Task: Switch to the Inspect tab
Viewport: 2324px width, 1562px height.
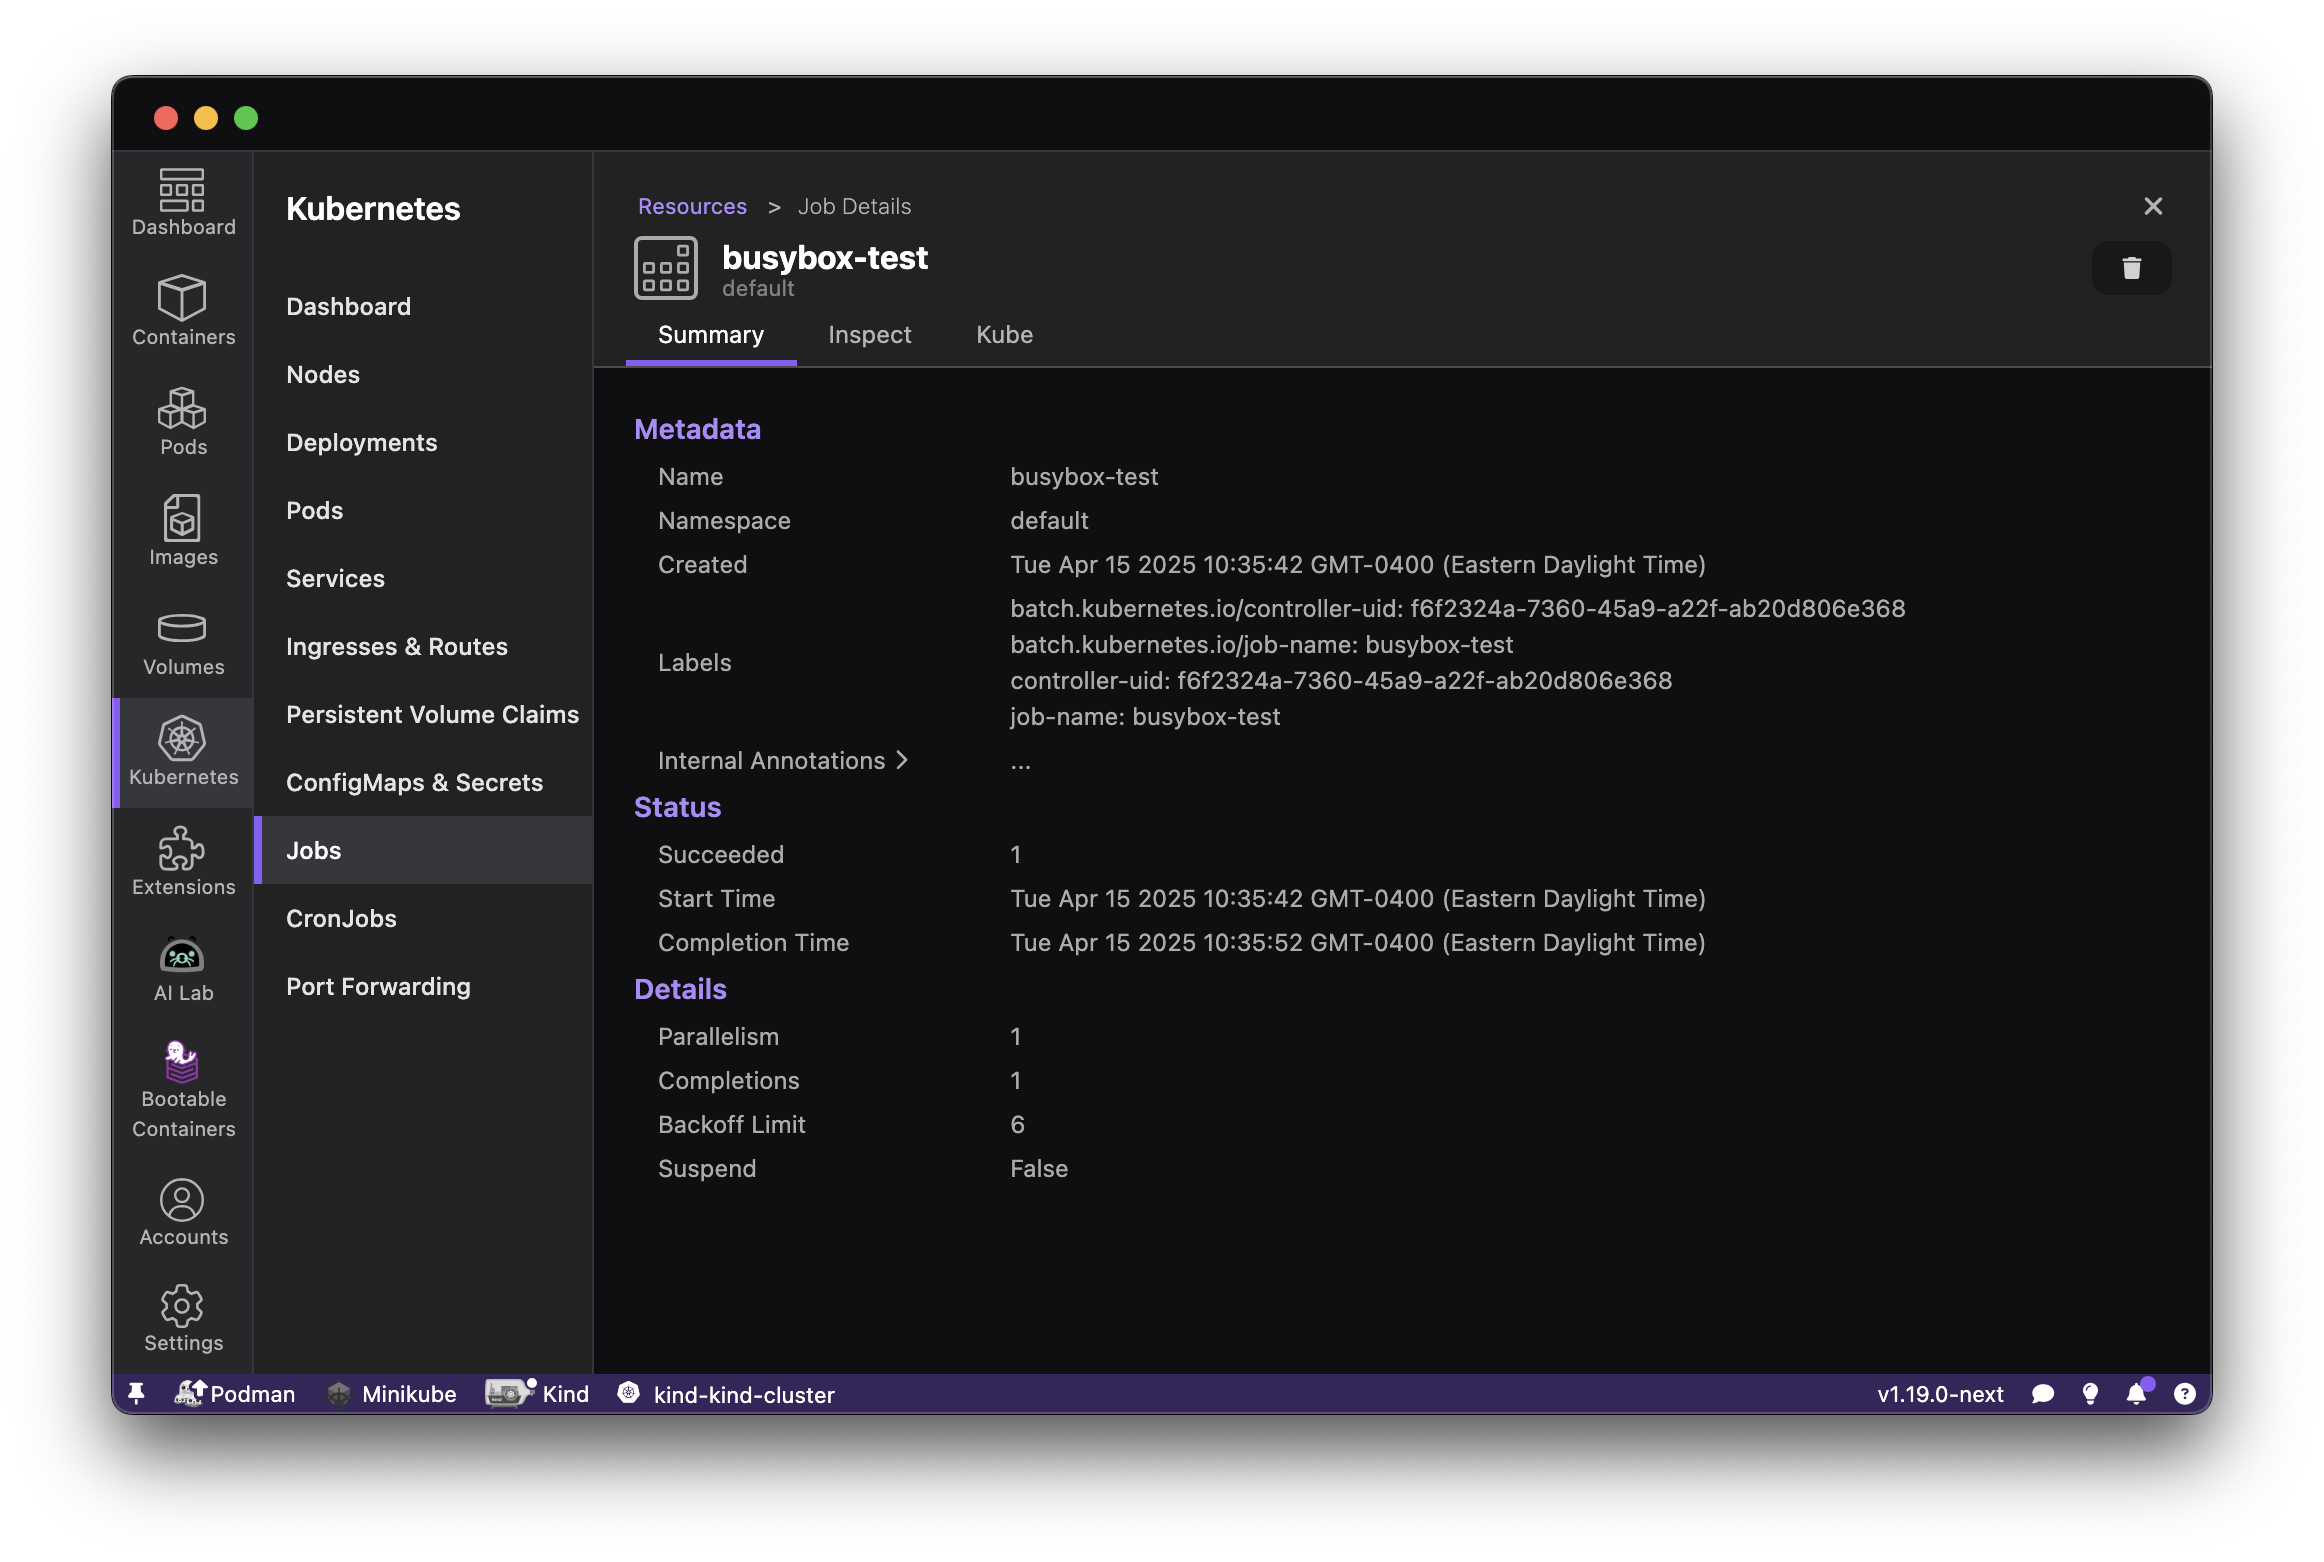Action: point(869,335)
